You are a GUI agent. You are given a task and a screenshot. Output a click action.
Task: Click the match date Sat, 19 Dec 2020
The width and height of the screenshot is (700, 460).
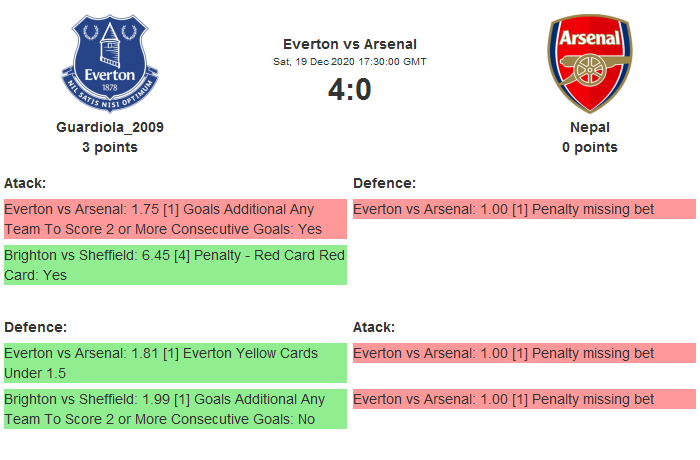[x=350, y=62]
